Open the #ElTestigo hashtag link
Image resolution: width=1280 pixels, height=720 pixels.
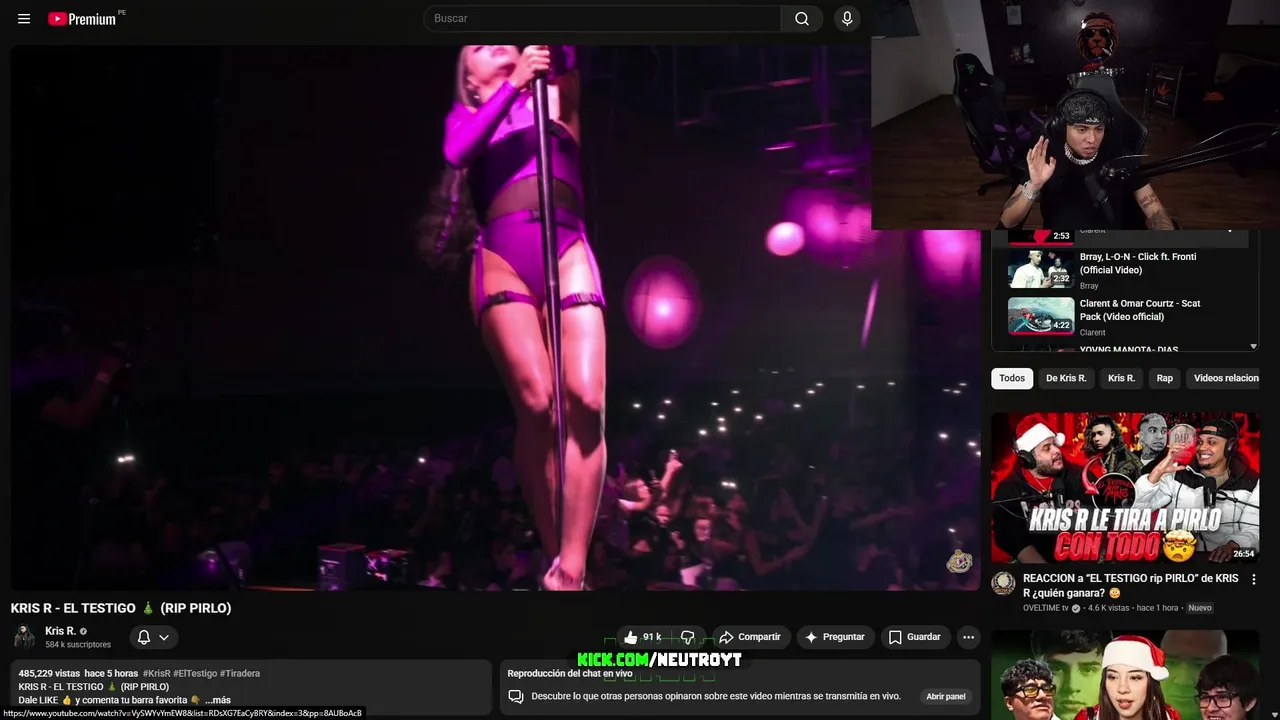click(195, 674)
